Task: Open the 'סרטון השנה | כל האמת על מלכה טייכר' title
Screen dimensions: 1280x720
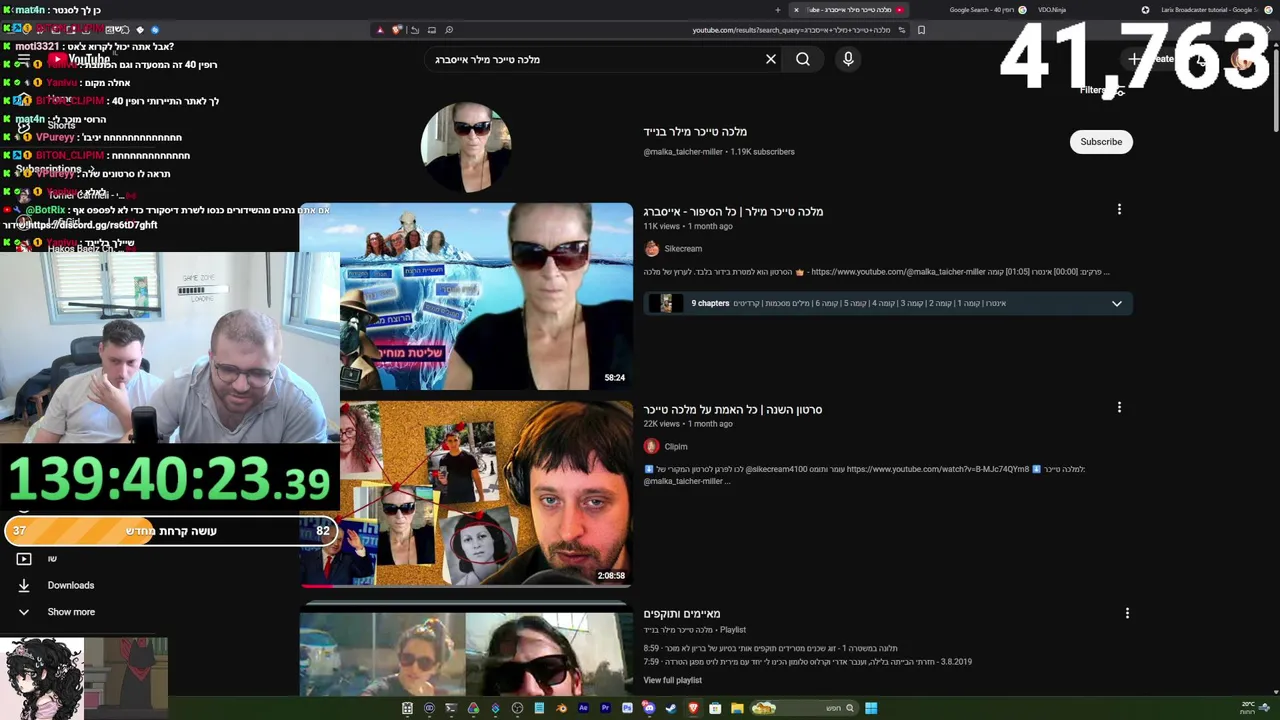Action: coord(733,409)
